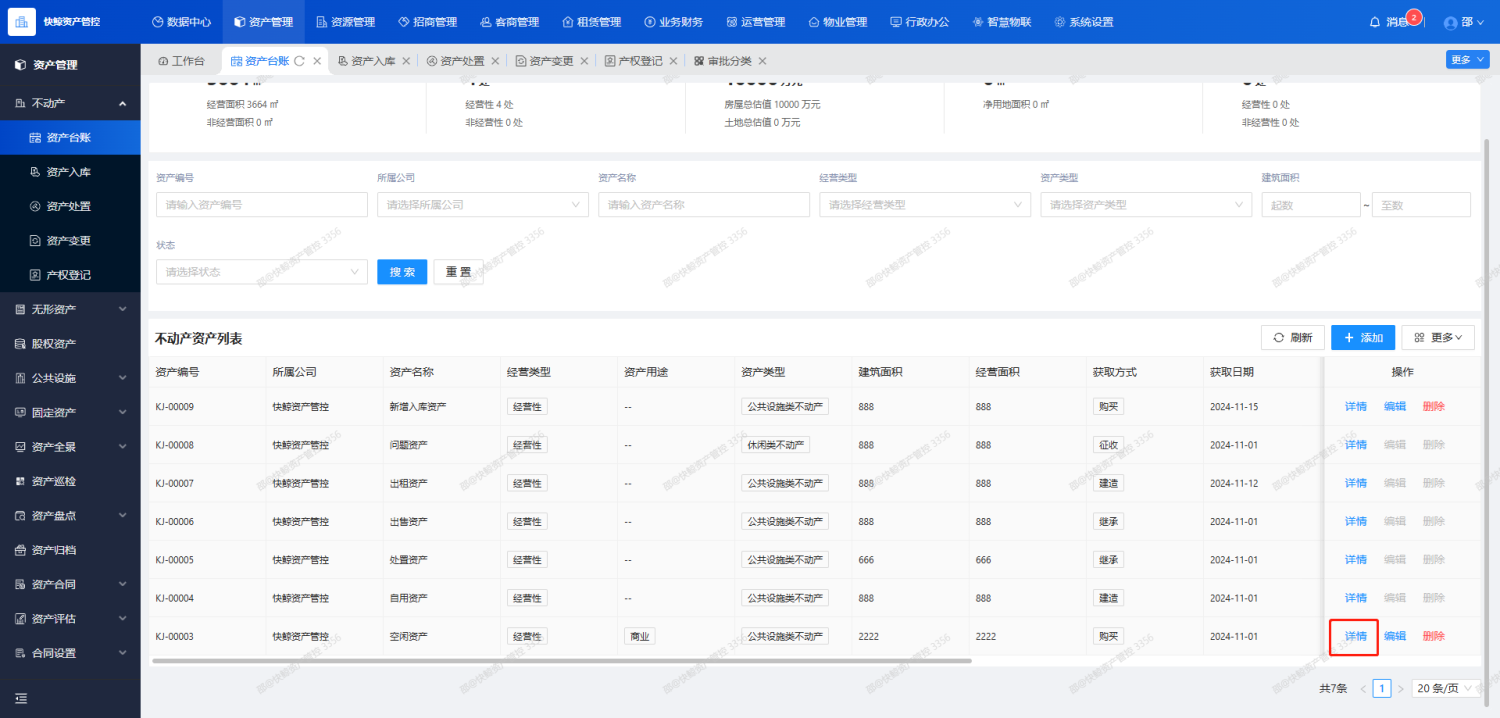
Task: Close the 资产台账 tab
Action: coord(317,61)
